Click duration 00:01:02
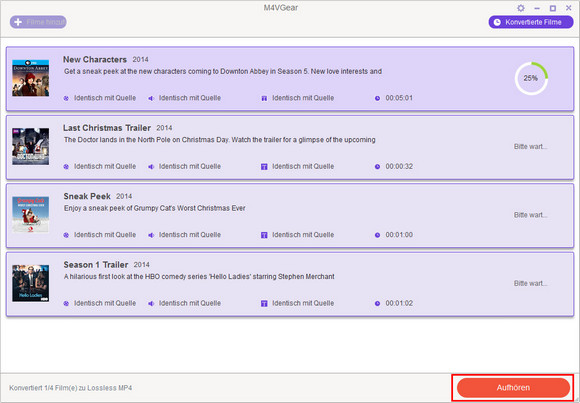The height and width of the screenshot is (403, 580). (399, 303)
